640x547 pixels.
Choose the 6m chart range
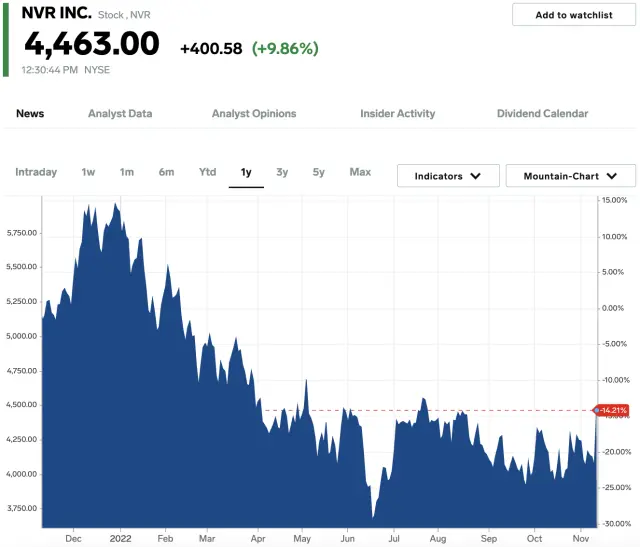[166, 172]
